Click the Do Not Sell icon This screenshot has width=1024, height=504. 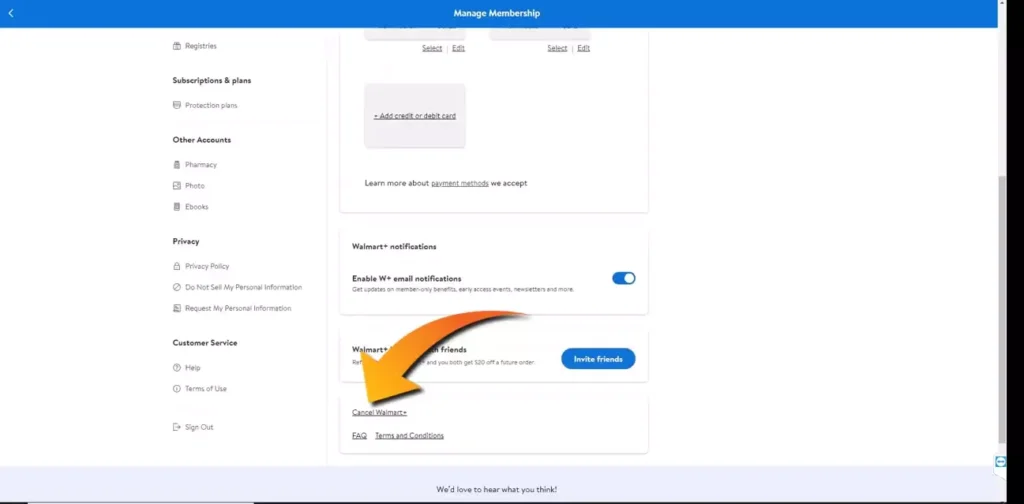(x=176, y=287)
